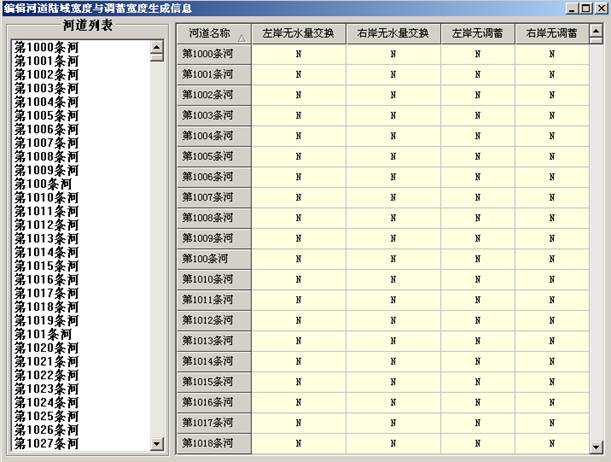Click the river list scroll-down arrow
Screen dimensions: 611x462
[x=156, y=443]
